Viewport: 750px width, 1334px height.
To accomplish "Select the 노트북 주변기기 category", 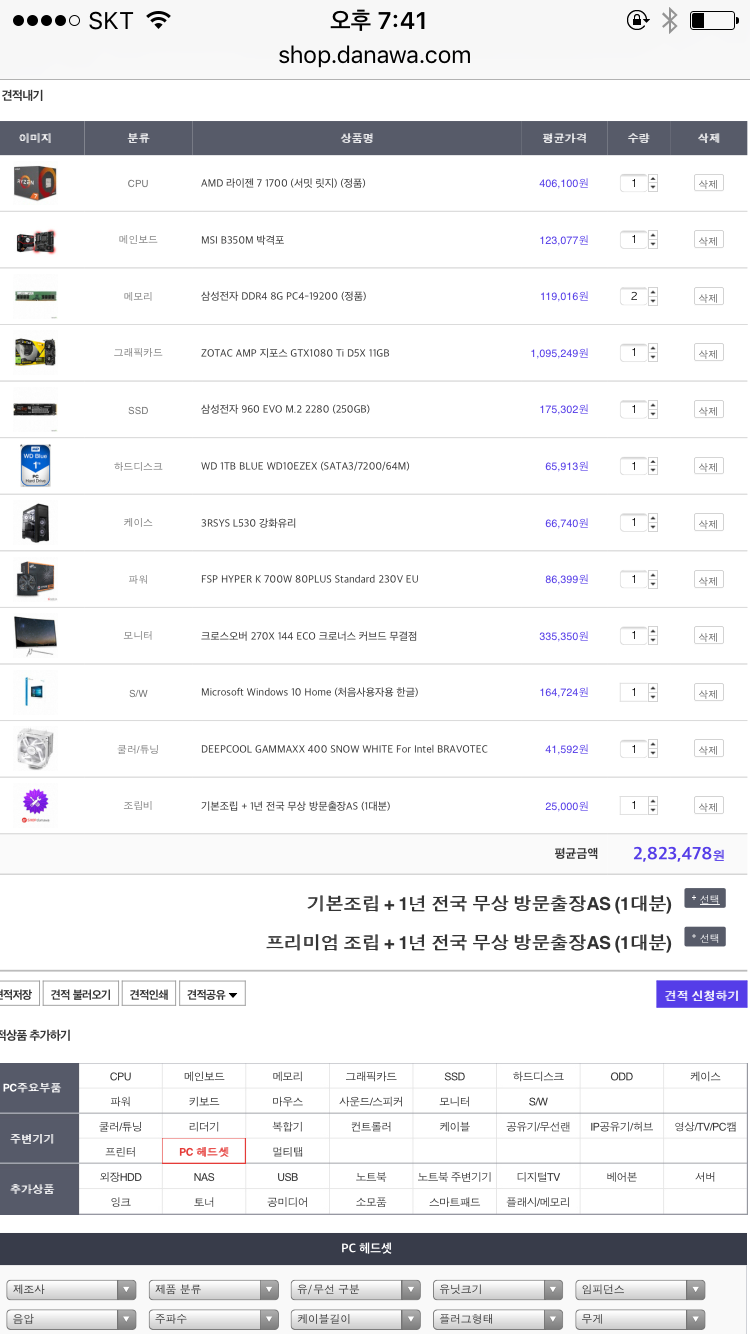I will pos(454,1177).
